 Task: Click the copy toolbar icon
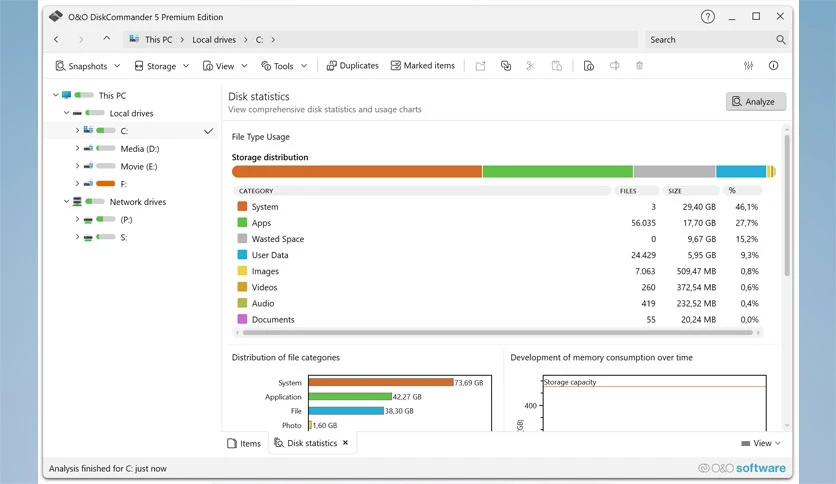(505, 66)
